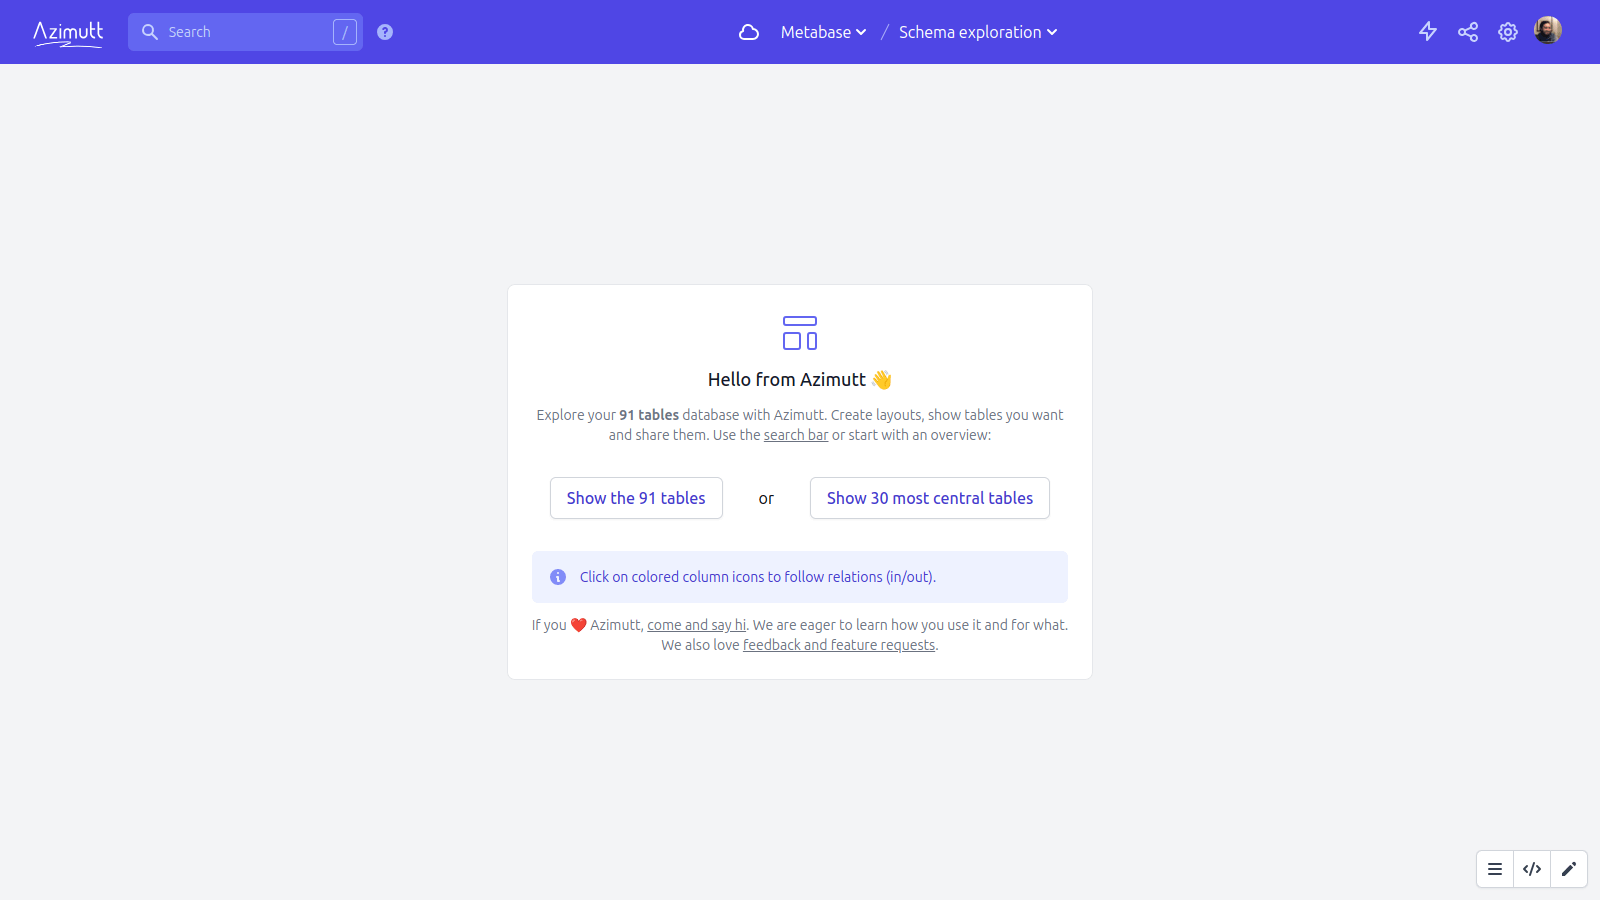The height and width of the screenshot is (900, 1600).
Task: Open the come and say hi link
Action: 696,625
